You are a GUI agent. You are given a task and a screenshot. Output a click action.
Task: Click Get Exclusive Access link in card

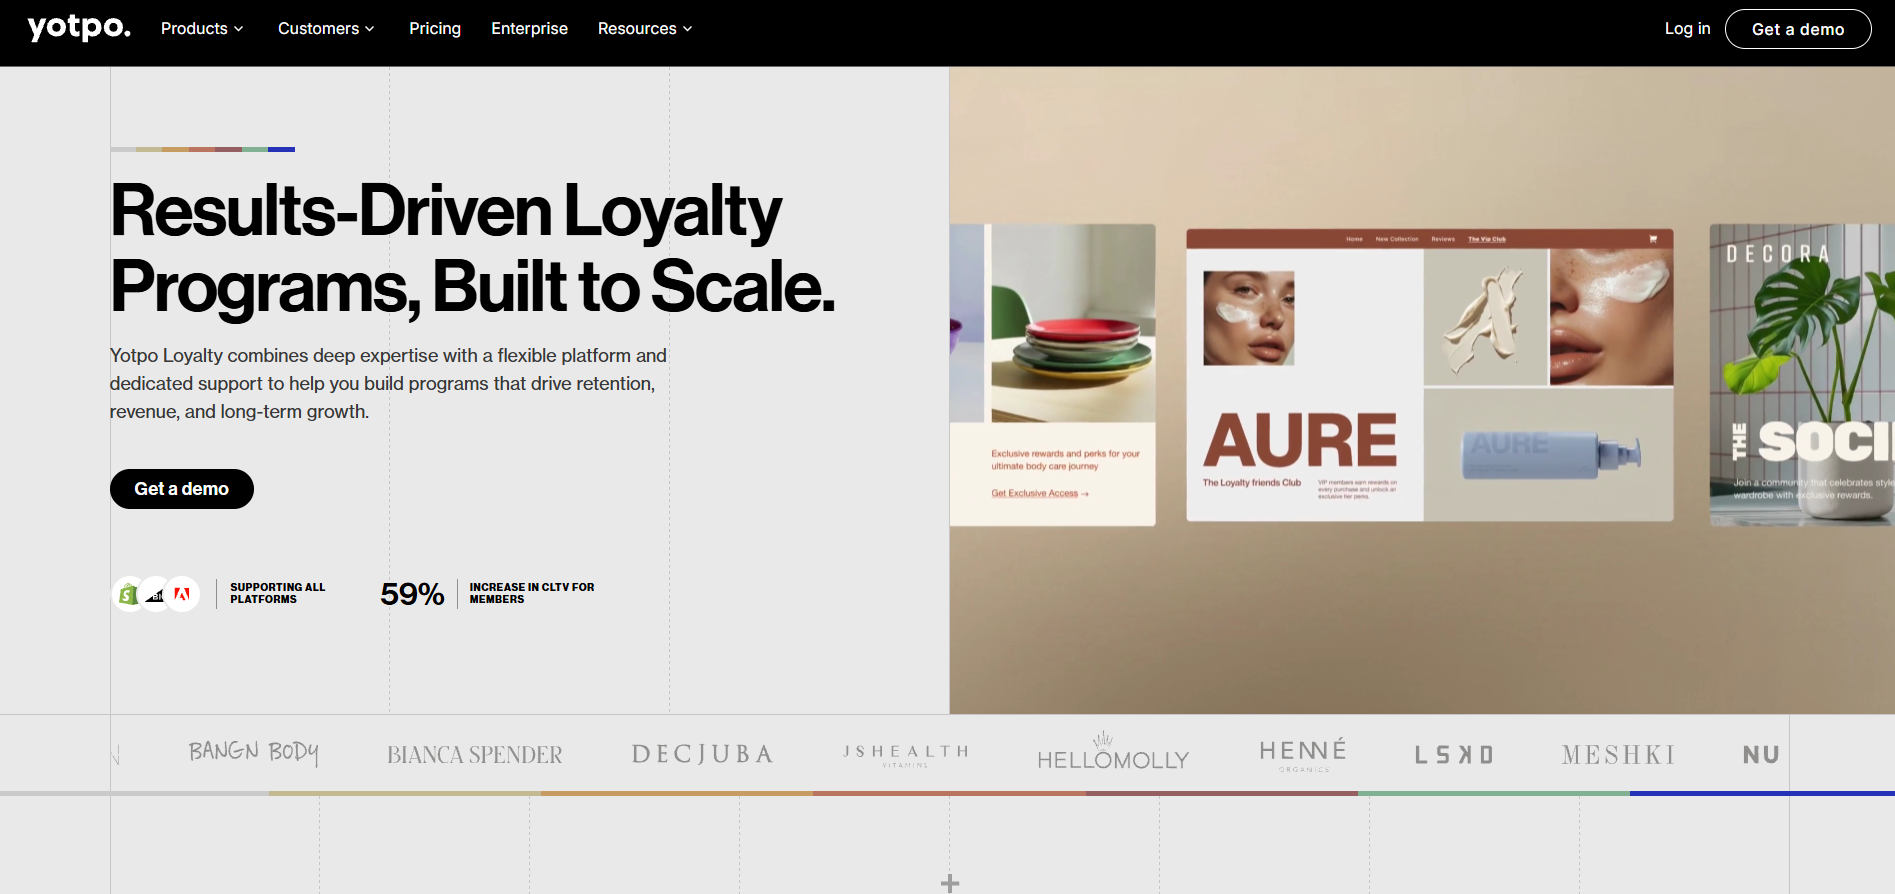pyautogui.click(x=1040, y=493)
